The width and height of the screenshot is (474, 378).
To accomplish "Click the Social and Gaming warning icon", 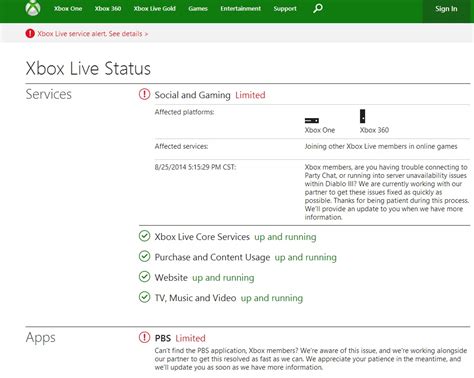I will [x=144, y=94].
